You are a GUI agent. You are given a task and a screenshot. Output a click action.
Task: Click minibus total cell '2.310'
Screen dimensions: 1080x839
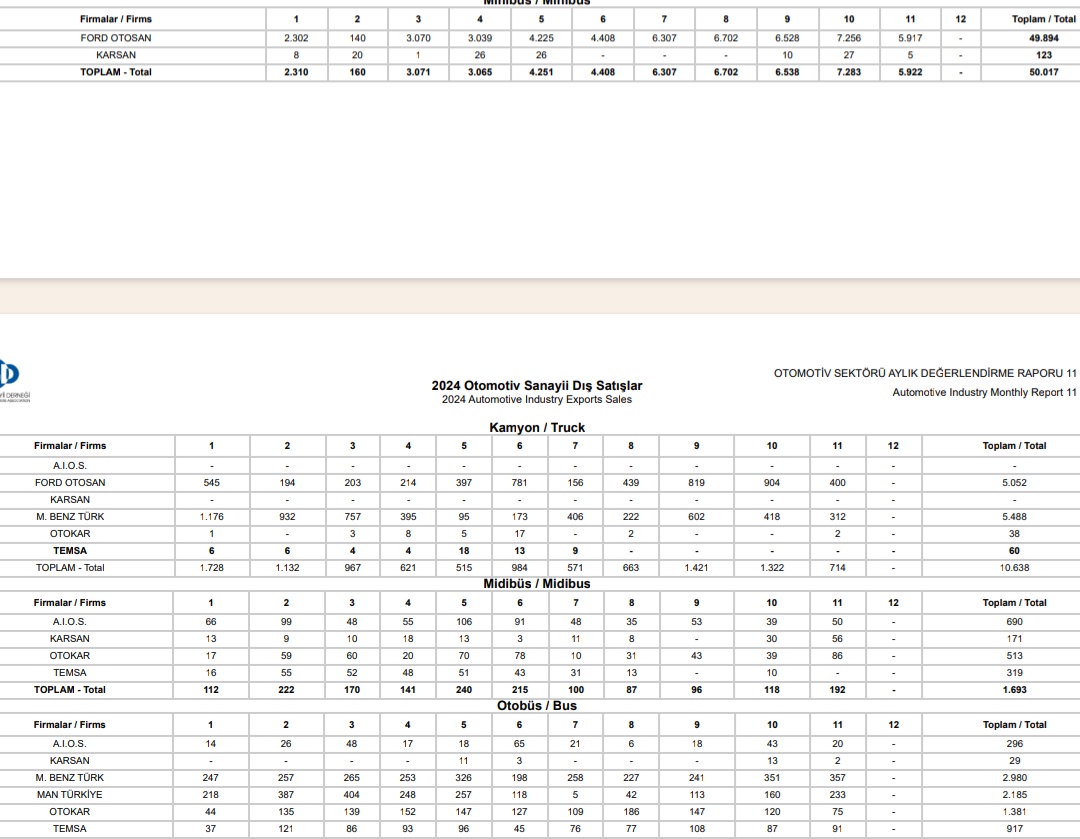pos(296,72)
